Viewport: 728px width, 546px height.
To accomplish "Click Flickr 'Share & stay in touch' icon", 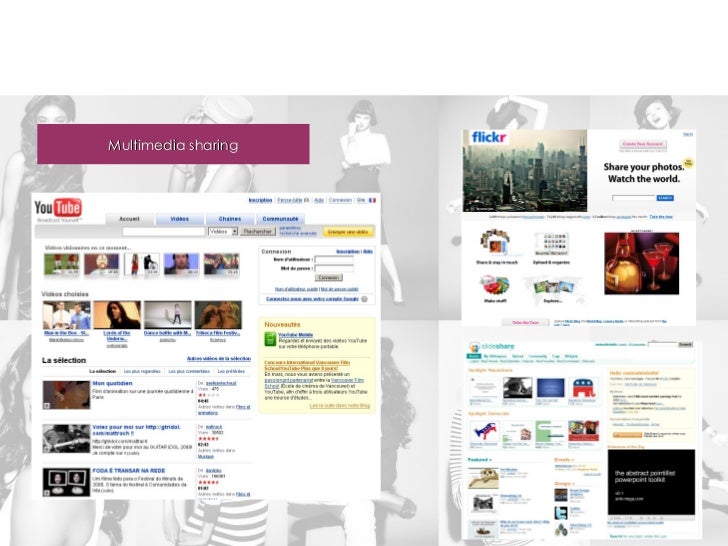I will coord(496,243).
